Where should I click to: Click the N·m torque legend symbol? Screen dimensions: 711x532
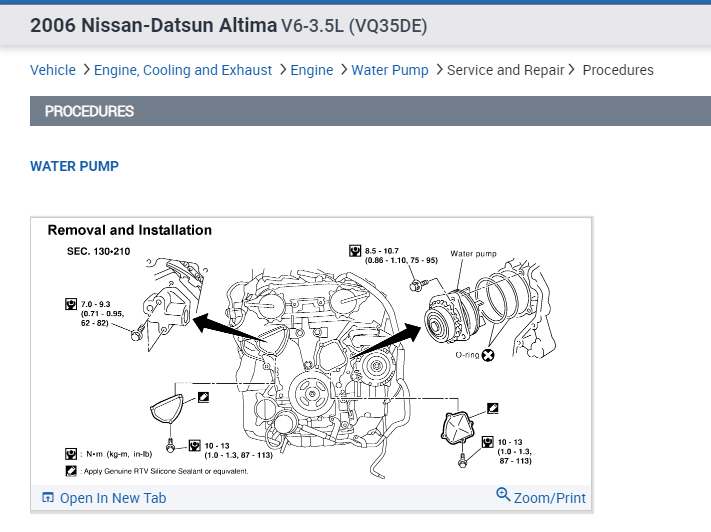72,453
